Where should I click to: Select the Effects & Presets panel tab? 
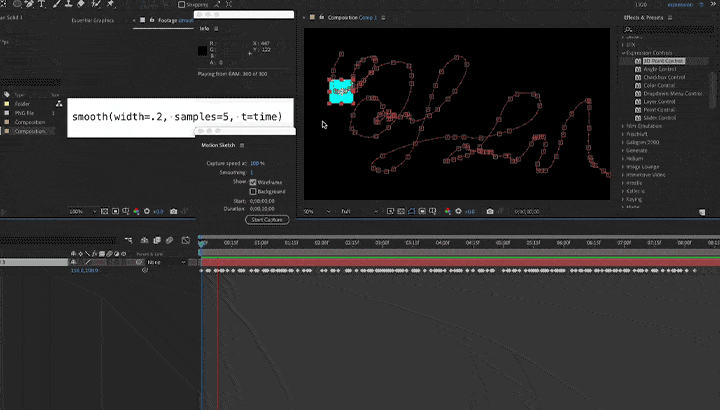point(643,17)
